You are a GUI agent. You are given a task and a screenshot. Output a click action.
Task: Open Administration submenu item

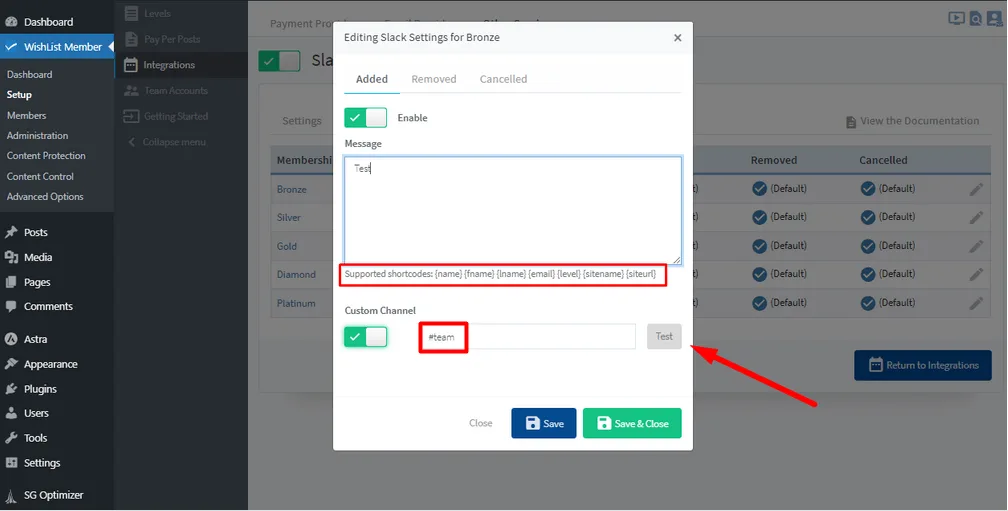(37, 136)
